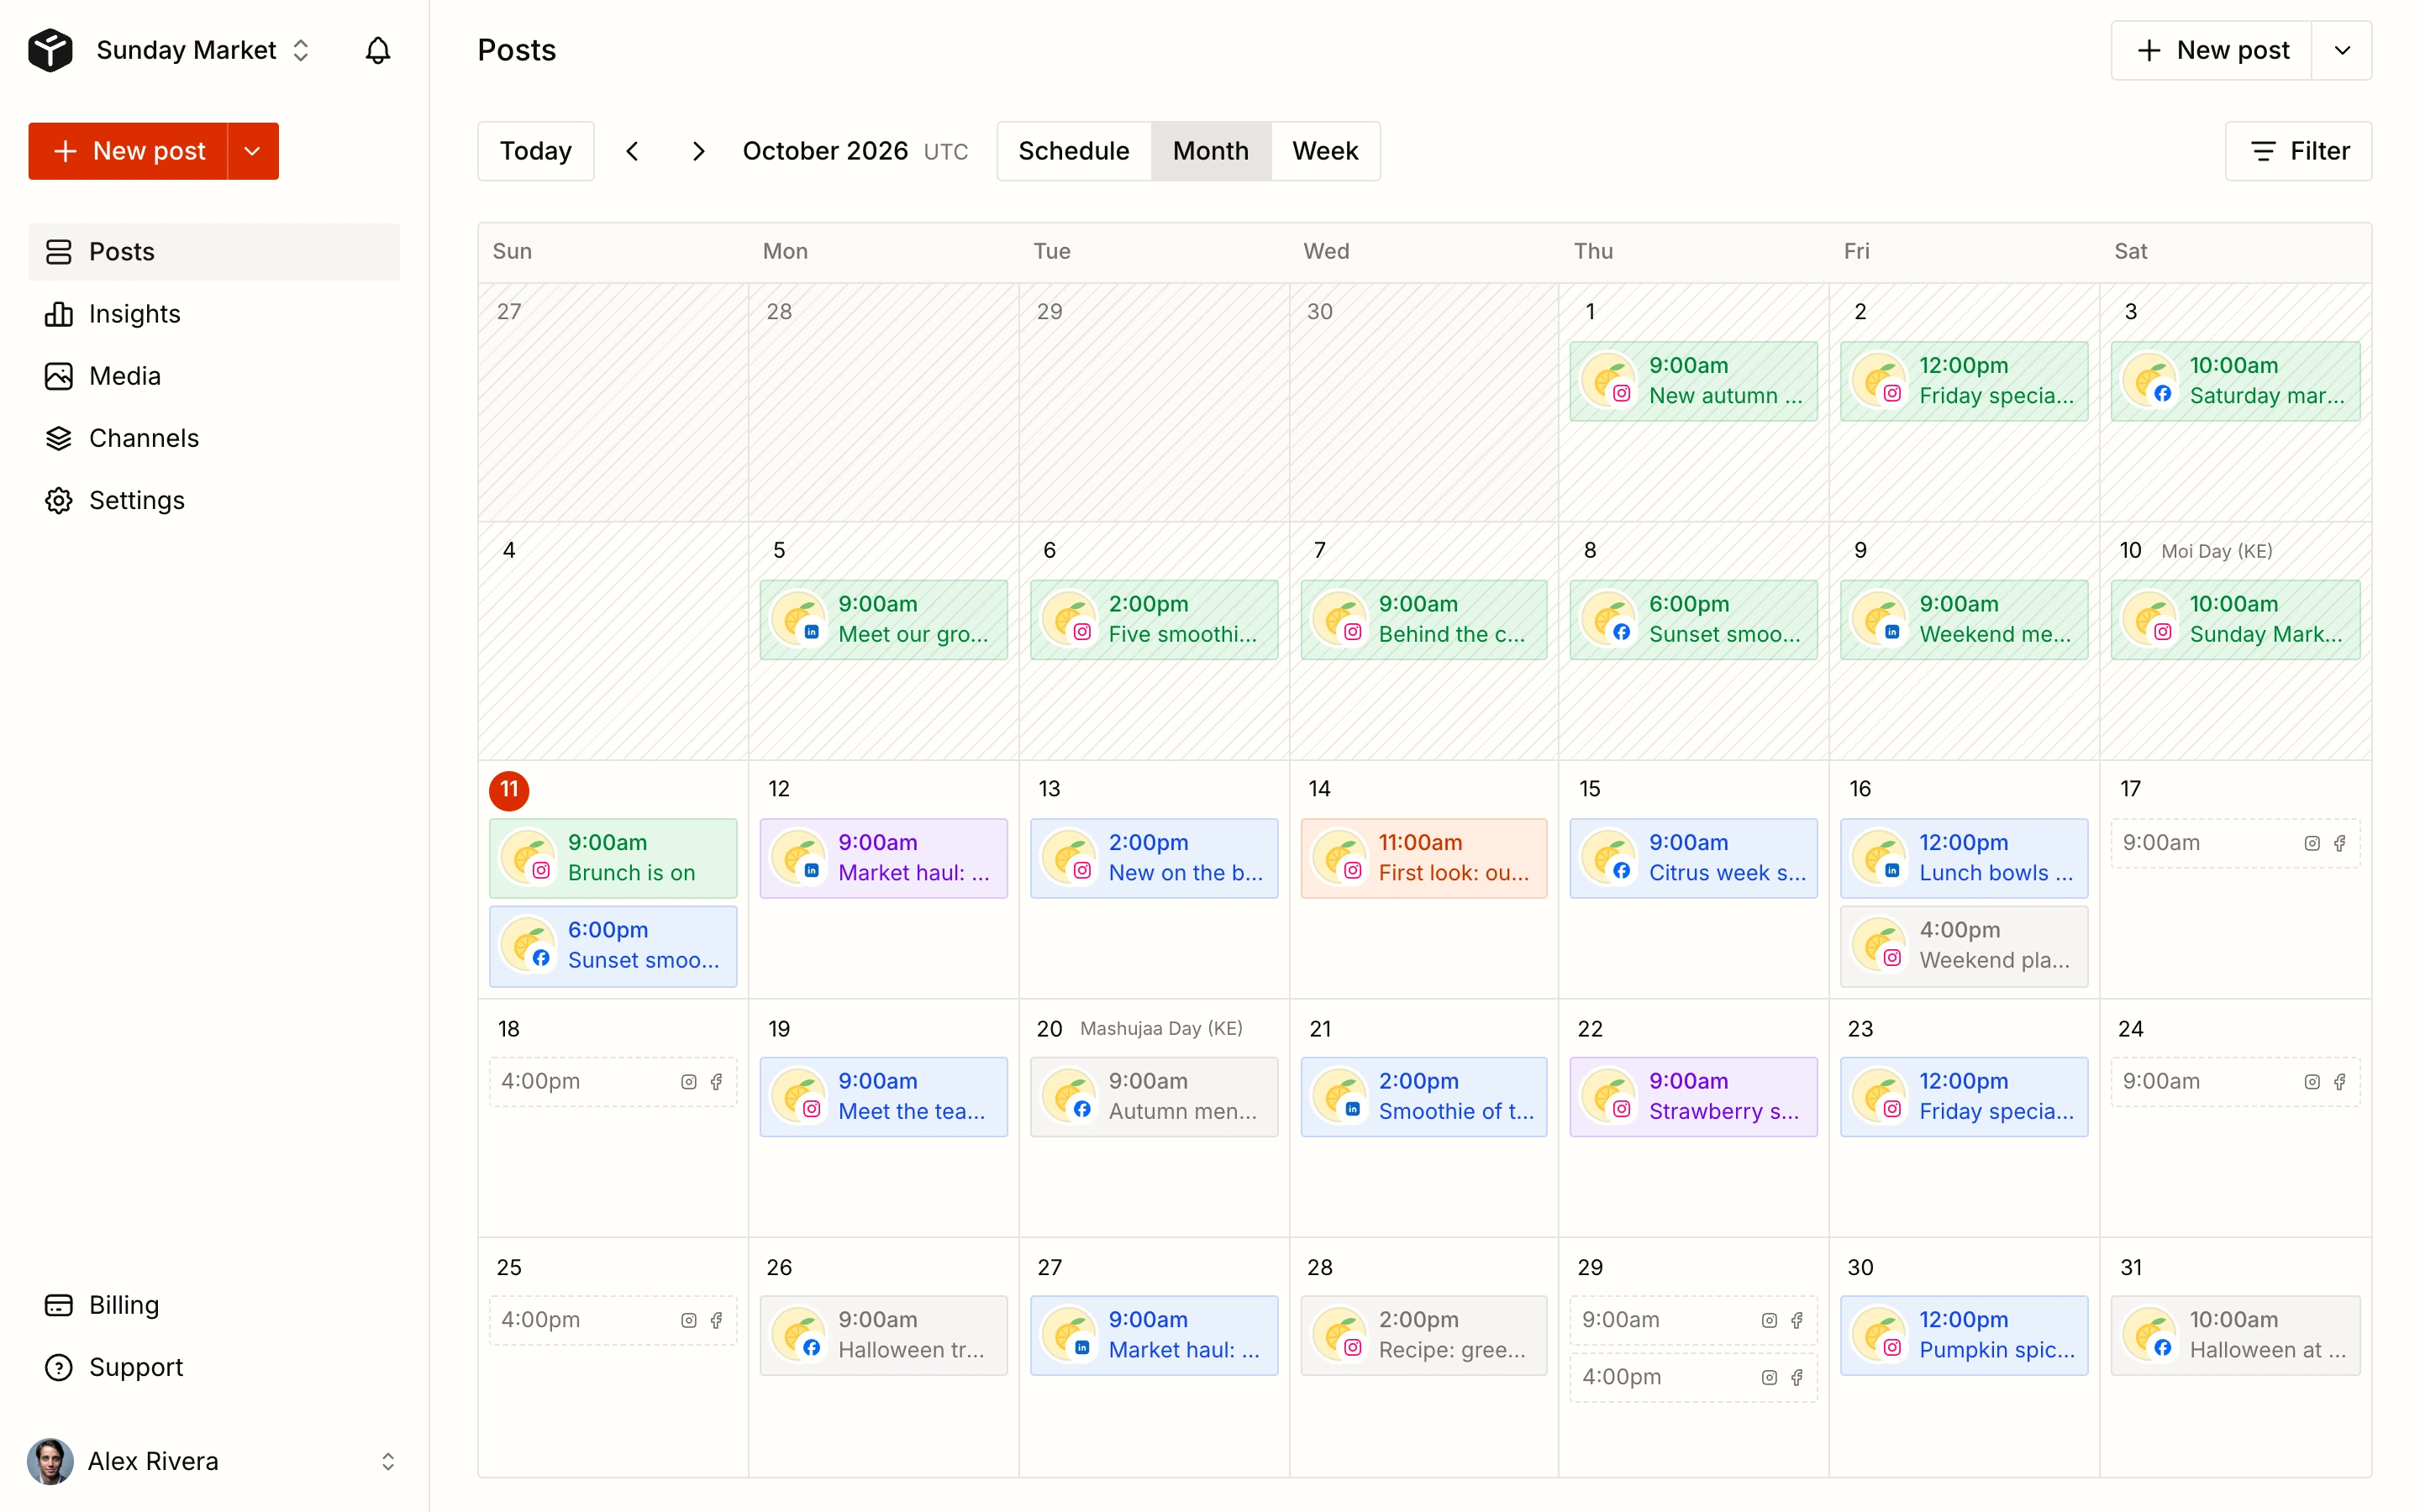Click Facebook icon on Oct 29 4:00pm slot
This screenshot has width=2420, height=1512.
[1797, 1377]
